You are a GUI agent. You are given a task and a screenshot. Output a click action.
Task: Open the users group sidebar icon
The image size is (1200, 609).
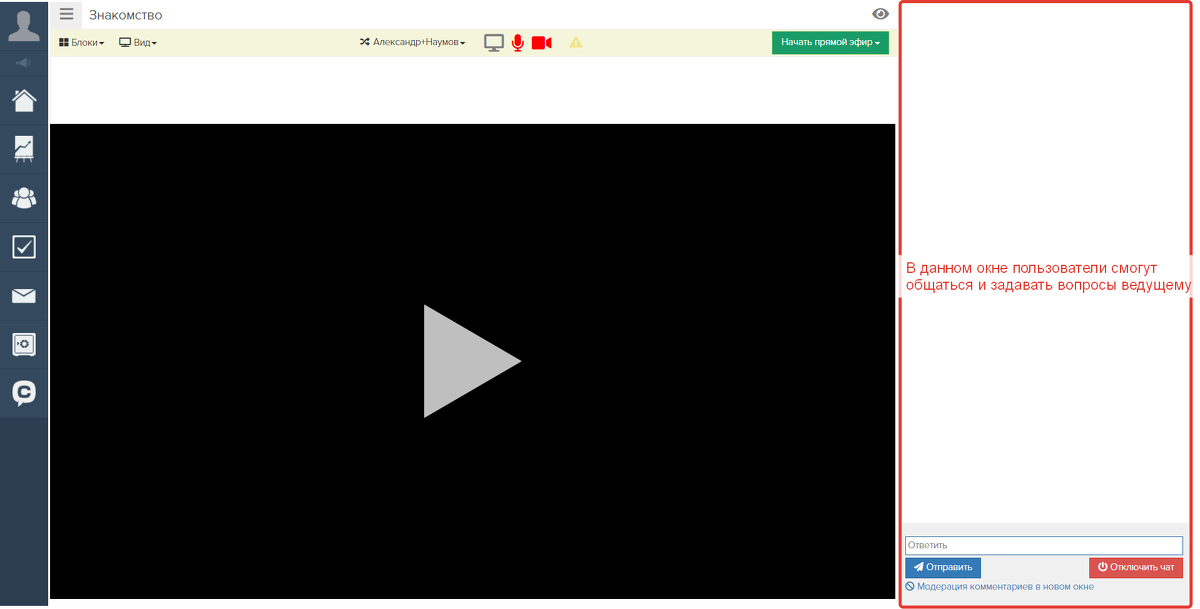pos(24,198)
